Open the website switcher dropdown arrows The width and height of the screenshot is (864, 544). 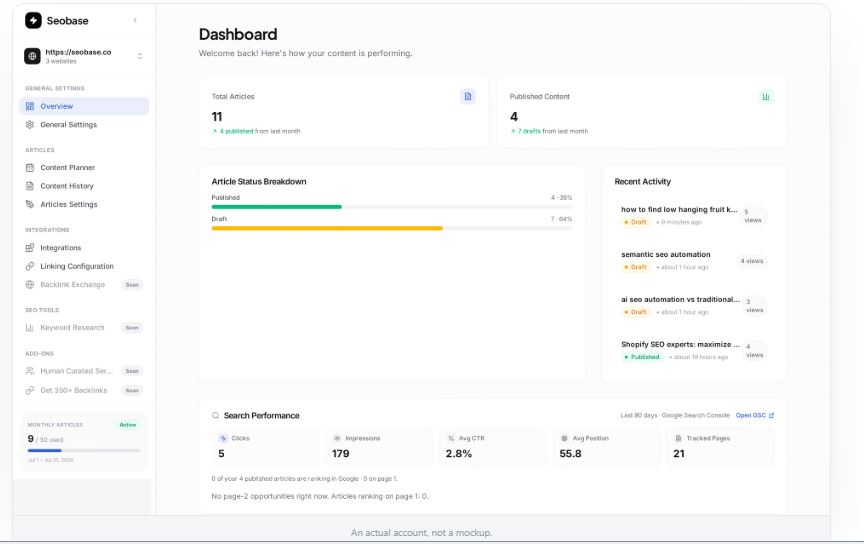coord(140,56)
